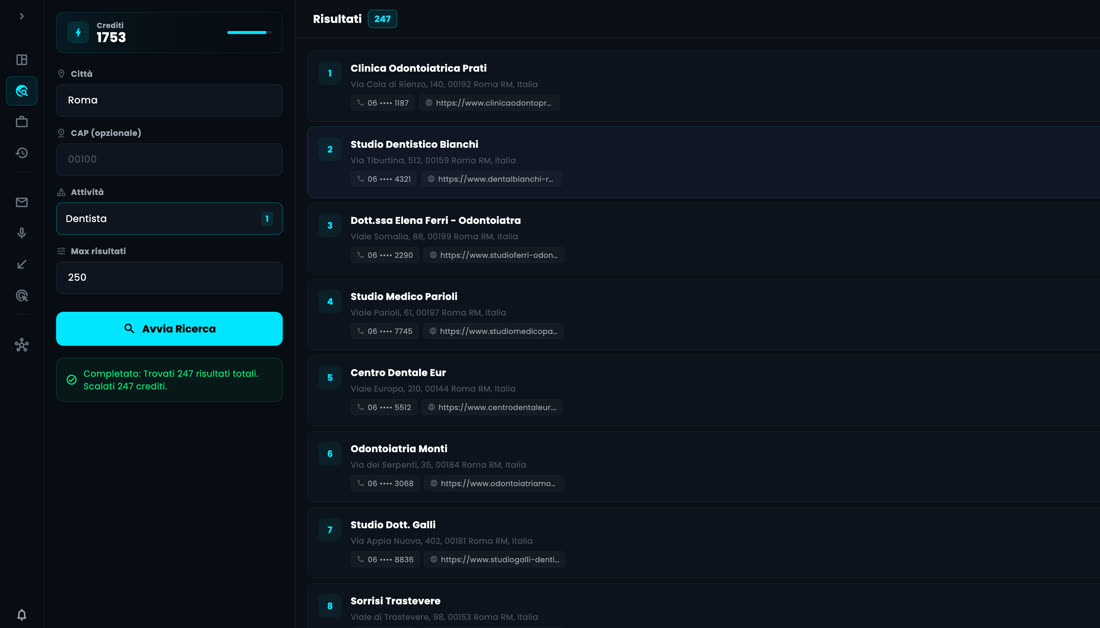Open the dashboard layout icon in sidebar
This screenshot has width=1100, height=628.
point(22,60)
